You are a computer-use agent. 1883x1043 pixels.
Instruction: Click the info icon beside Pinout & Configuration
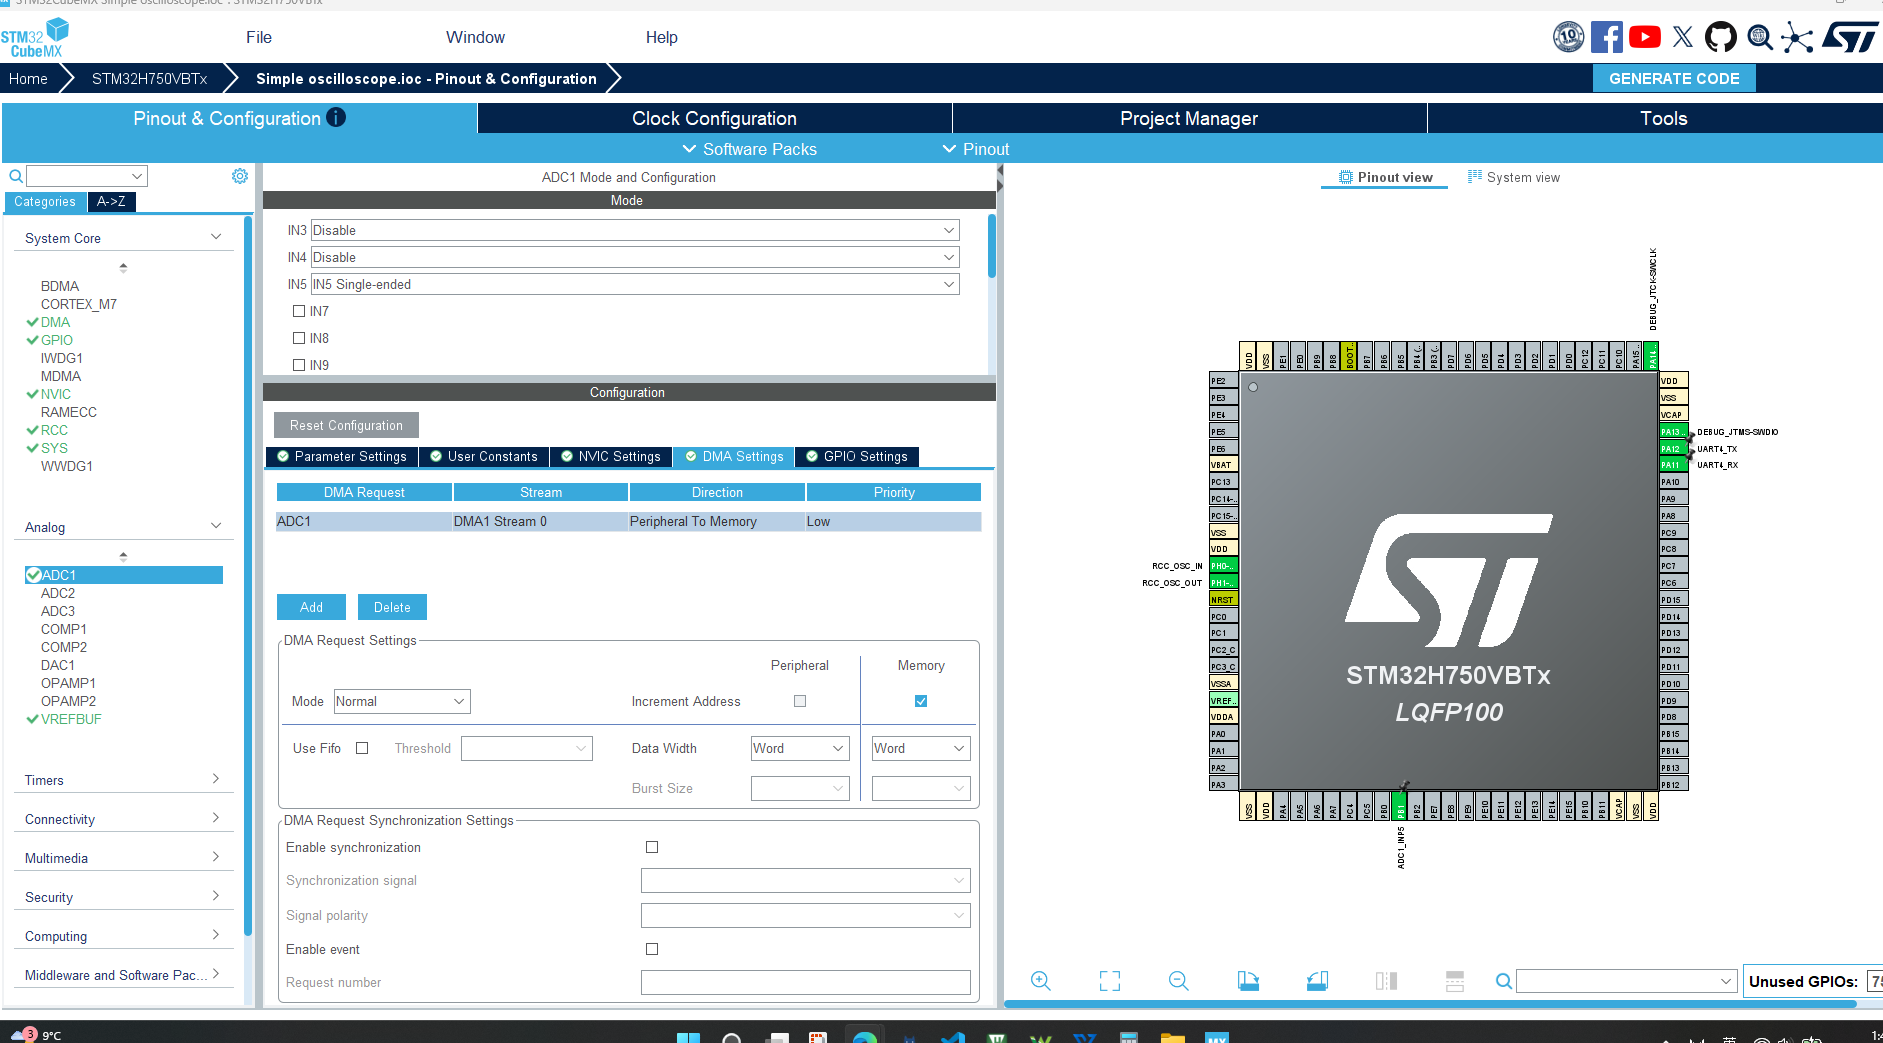point(337,118)
